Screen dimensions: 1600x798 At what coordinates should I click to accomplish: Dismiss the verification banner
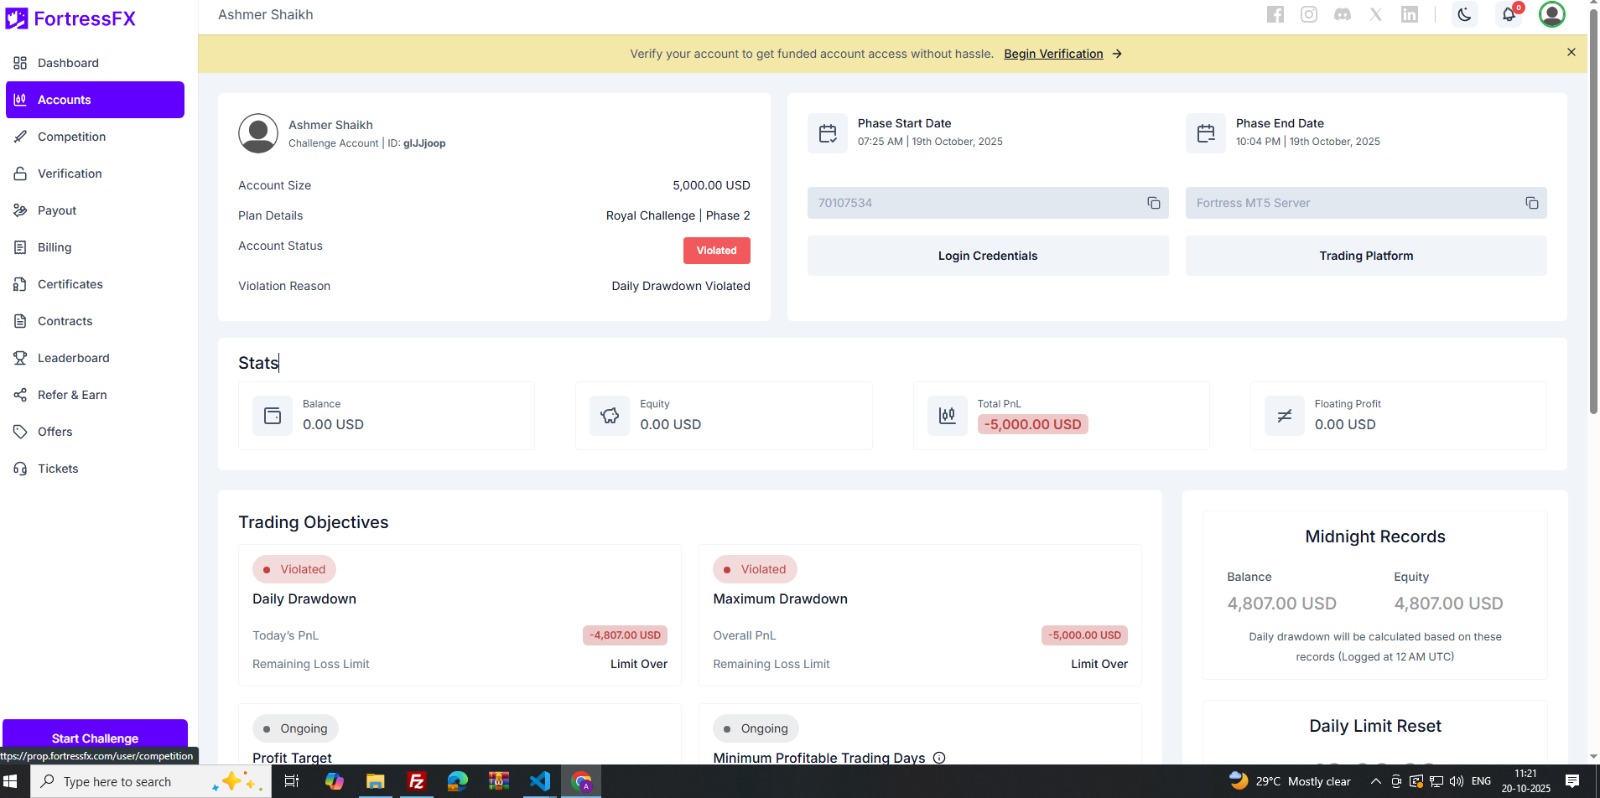point(1571,52)
